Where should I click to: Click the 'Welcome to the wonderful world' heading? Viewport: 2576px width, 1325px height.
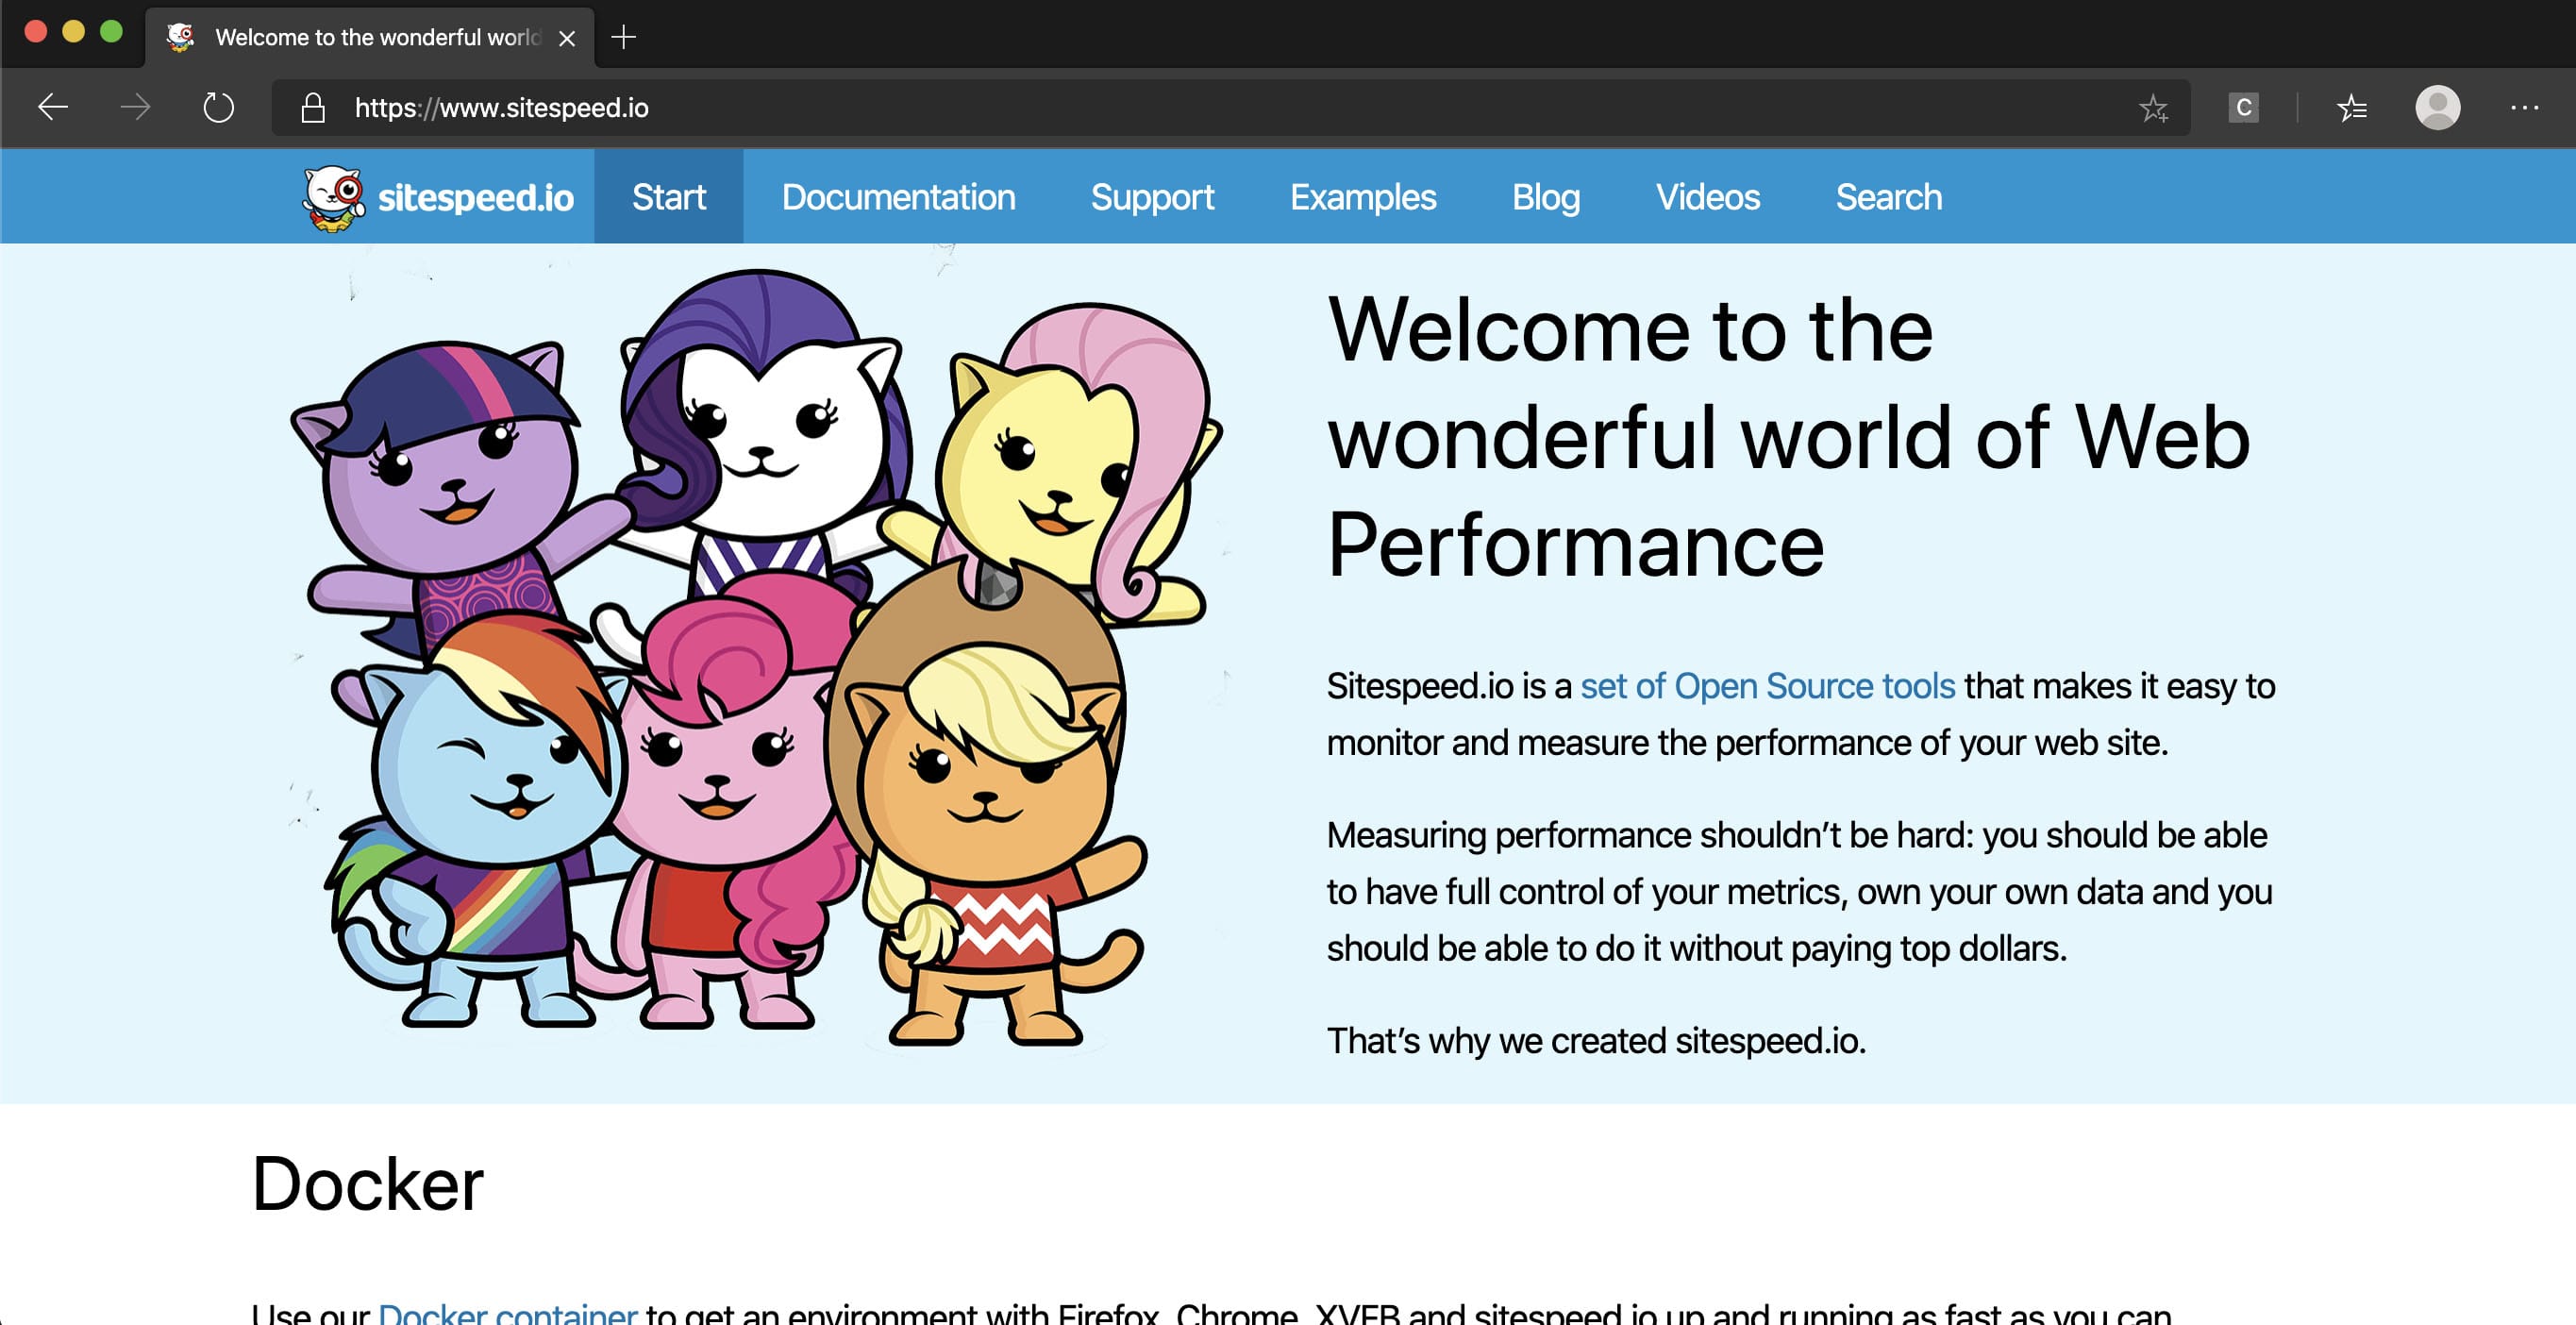(1789, 437)
